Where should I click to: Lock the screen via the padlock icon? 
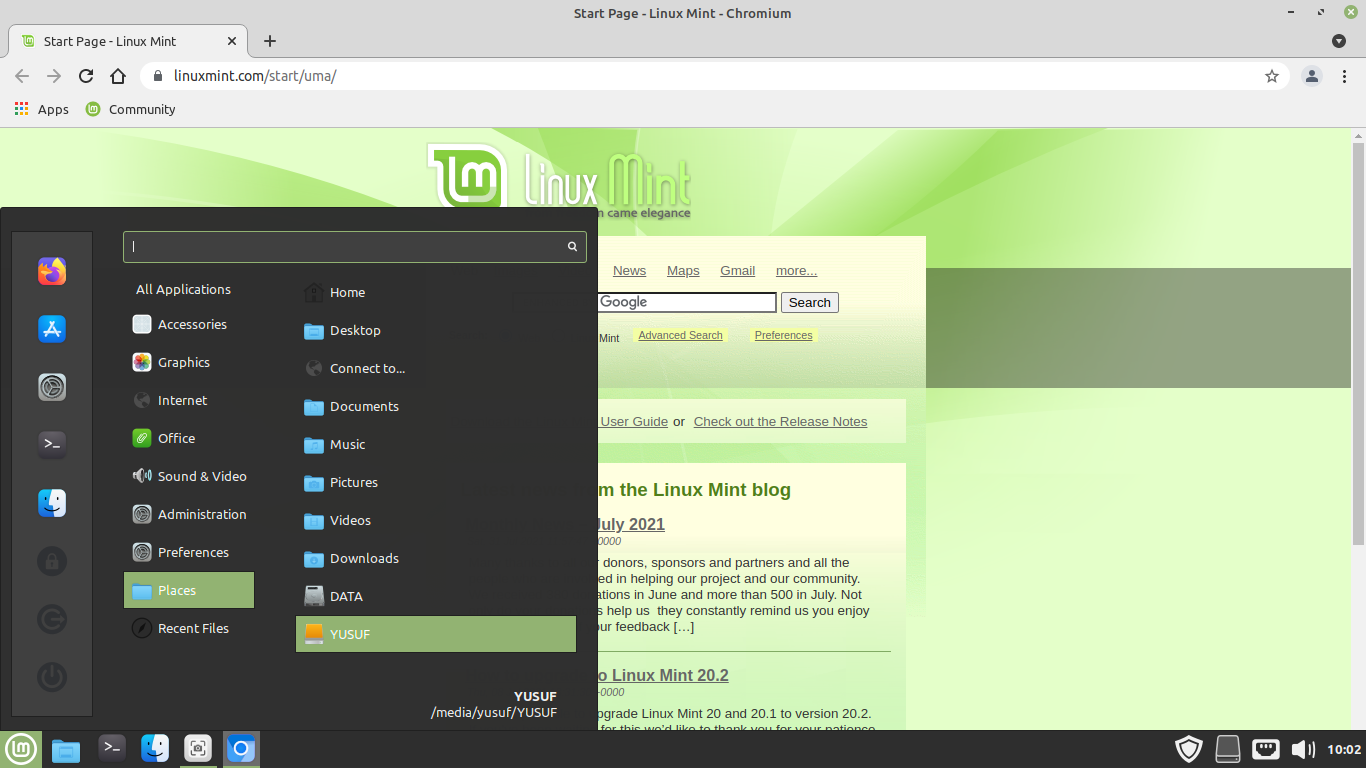click(52, 561)
